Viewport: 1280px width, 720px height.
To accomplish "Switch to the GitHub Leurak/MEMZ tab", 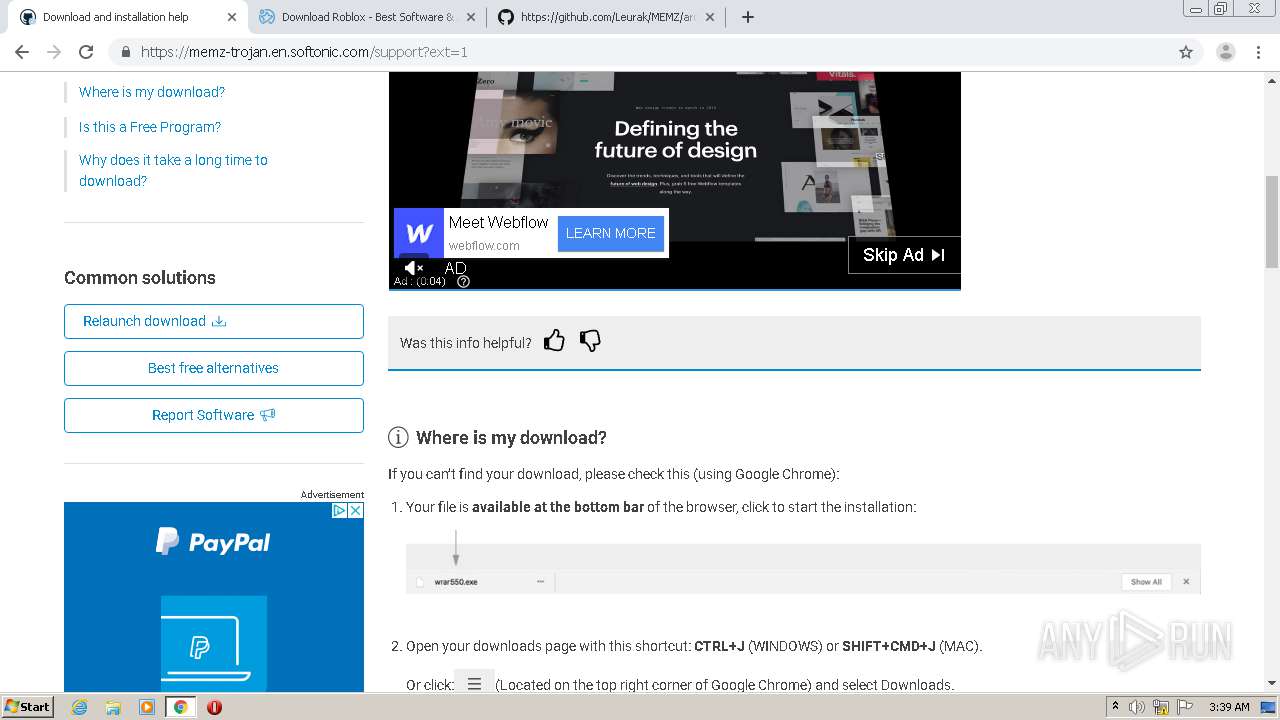I will (608, 17).
